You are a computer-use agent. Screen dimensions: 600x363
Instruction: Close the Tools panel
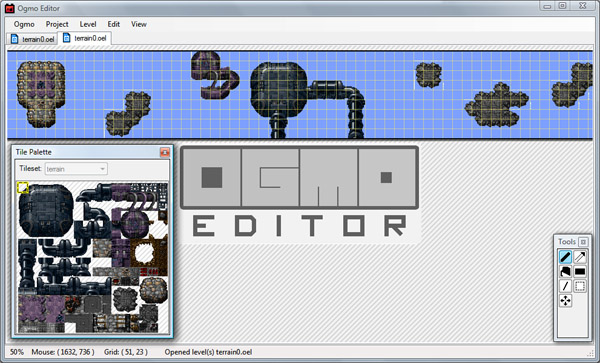pos(583,242)
